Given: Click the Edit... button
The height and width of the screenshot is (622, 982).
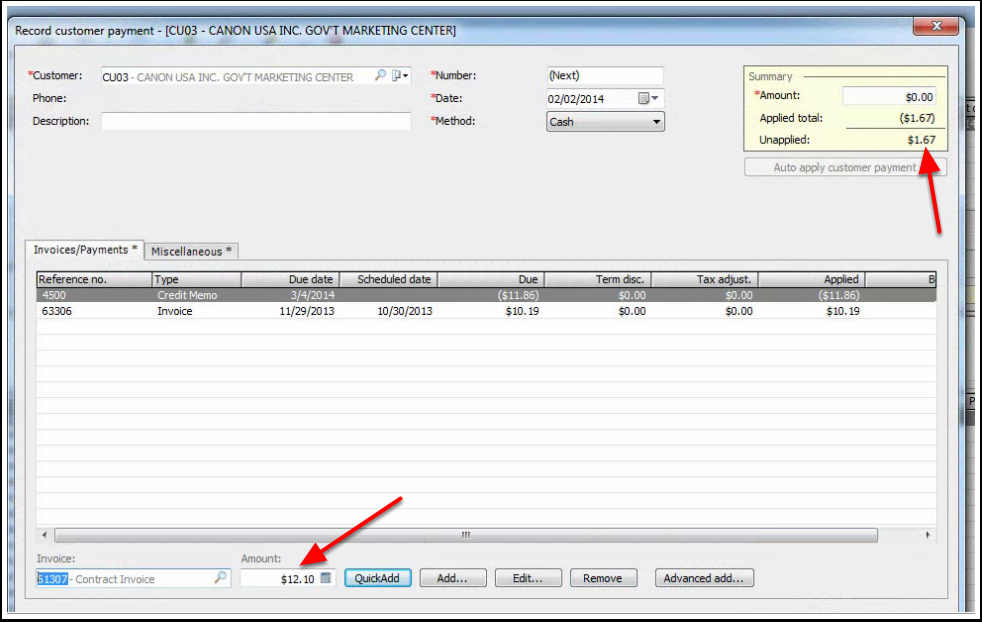Looking at the screenshot, I should 527,578.
